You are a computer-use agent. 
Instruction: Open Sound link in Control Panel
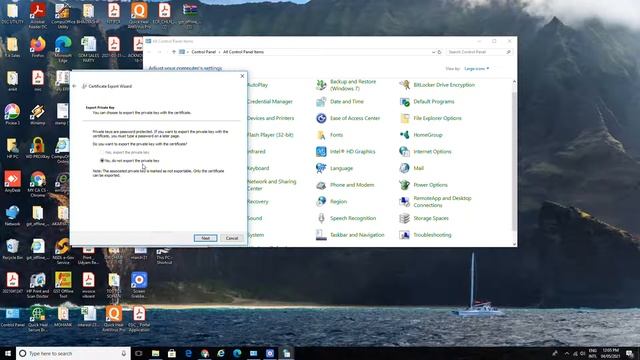click(255, 218)
